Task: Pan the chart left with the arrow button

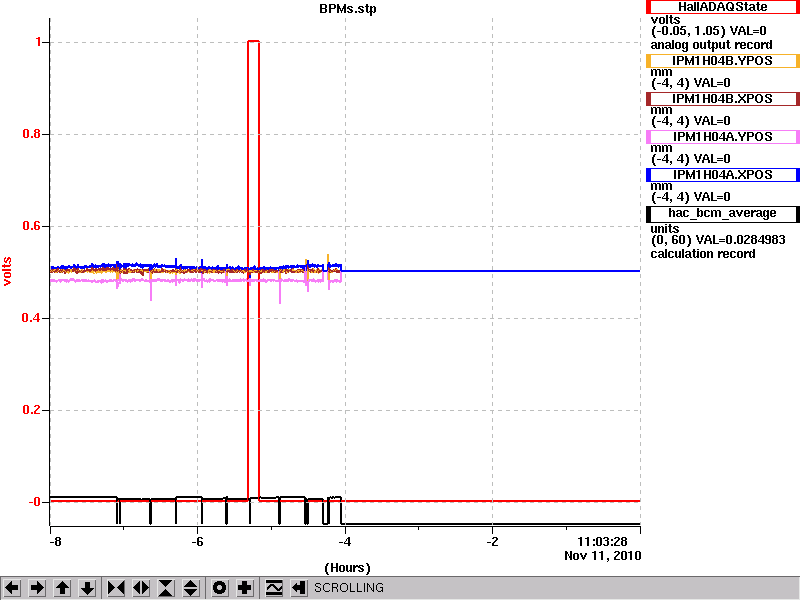Action: click(x=12, y=588)
